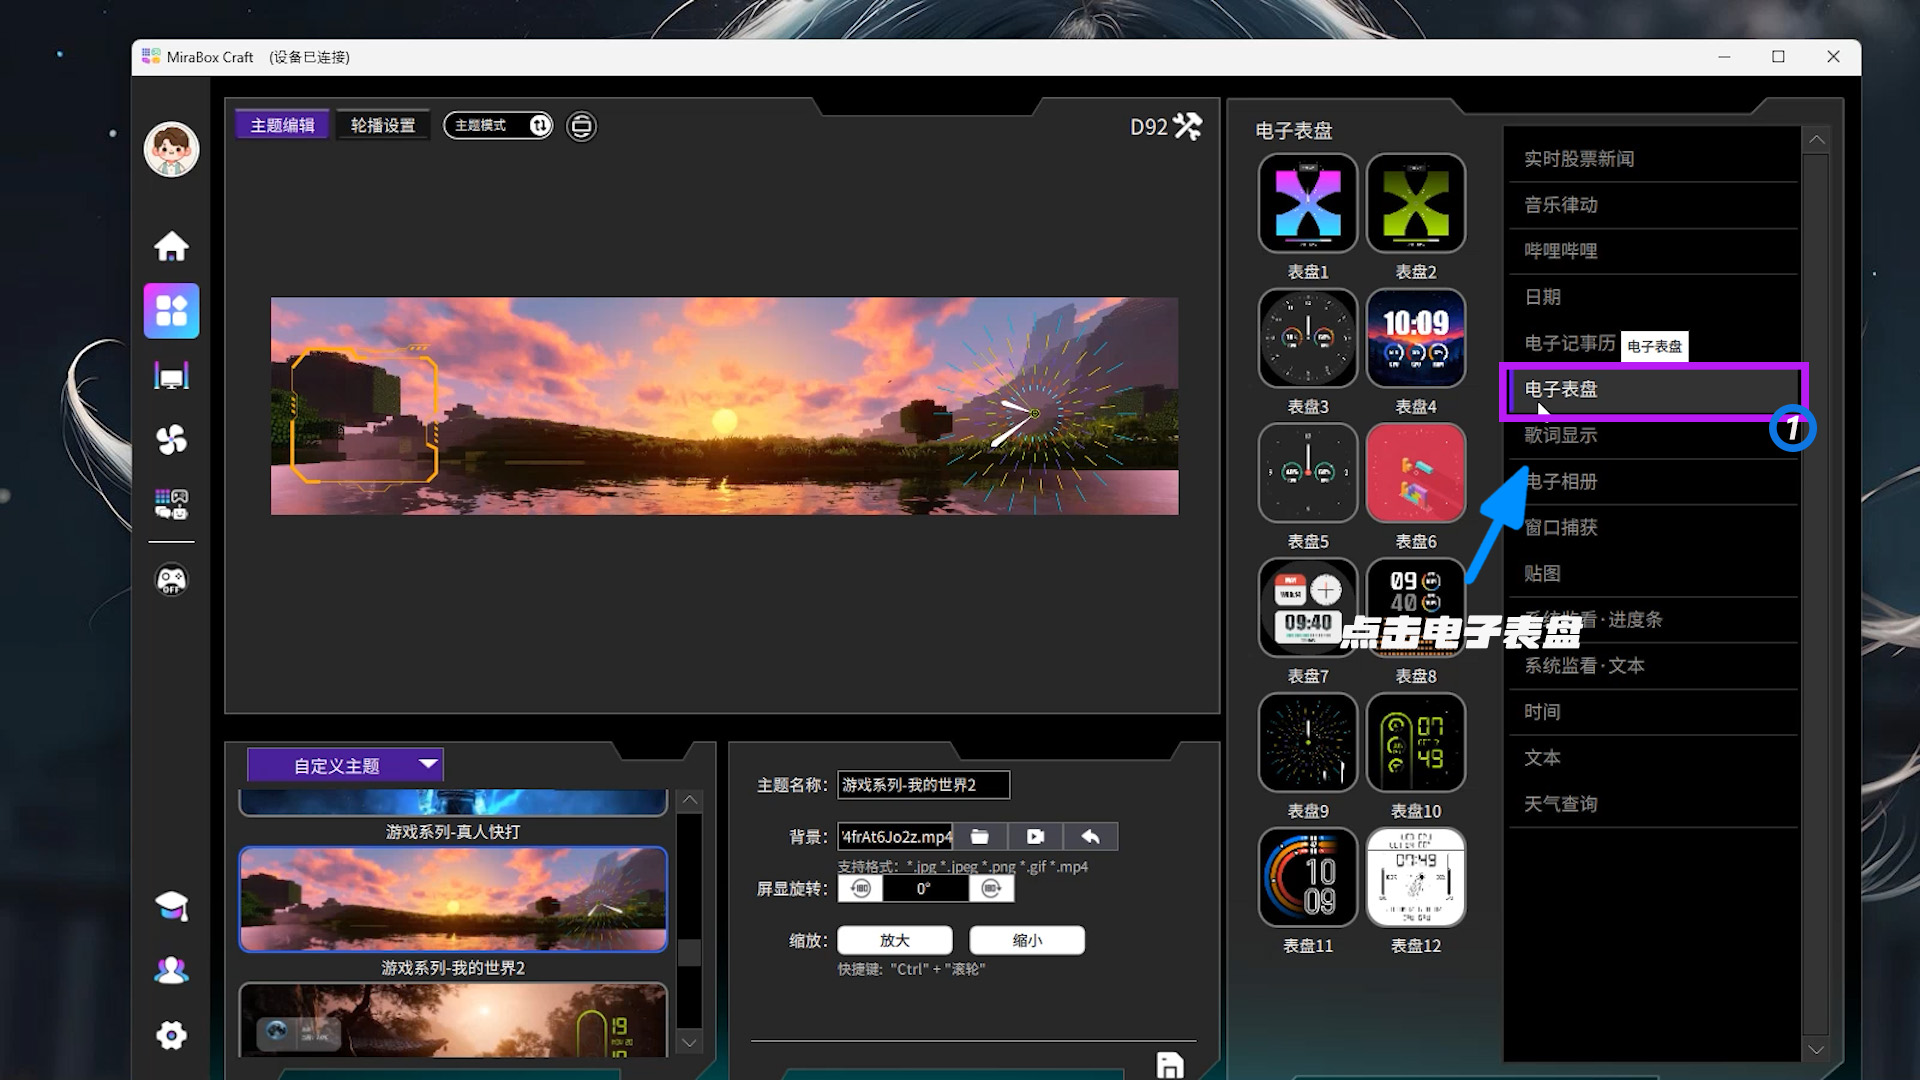
Task: Click the 支持格式 supported formats text
Action: click(963, 867)
